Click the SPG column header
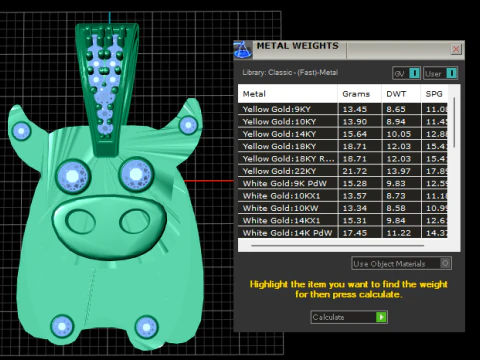Viewport: 480px width, 360px height. tap(434, 94)
